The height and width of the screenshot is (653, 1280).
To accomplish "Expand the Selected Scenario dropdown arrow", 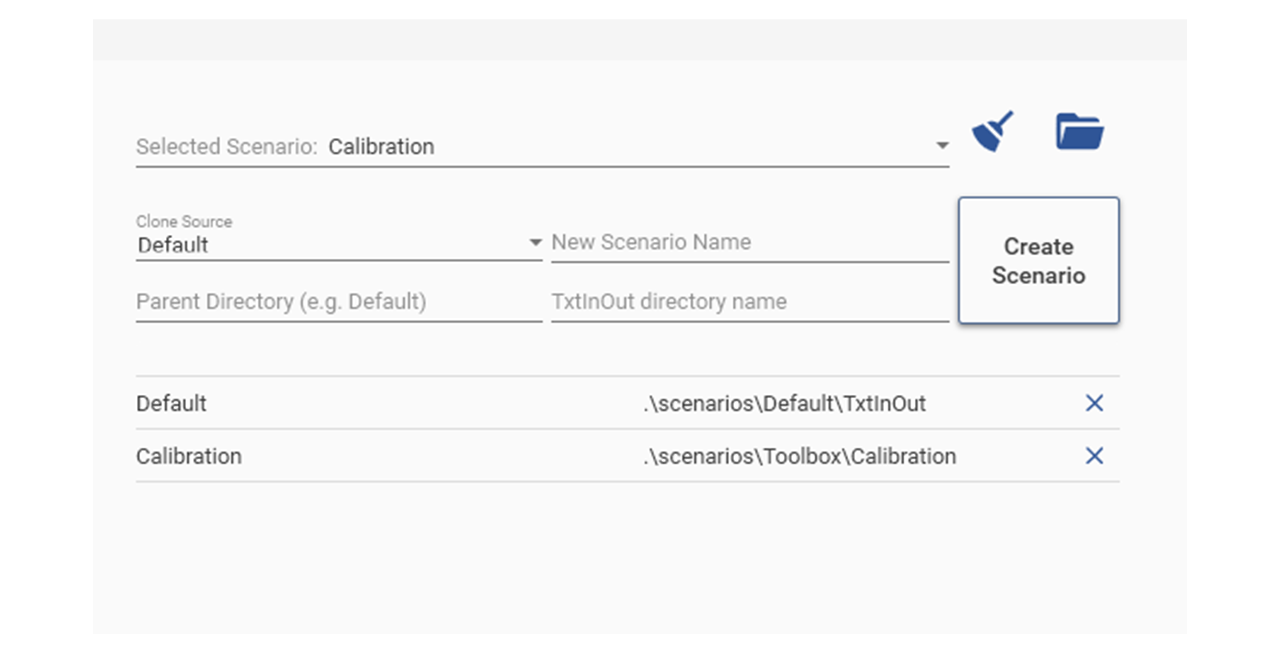I will (941, 147).
